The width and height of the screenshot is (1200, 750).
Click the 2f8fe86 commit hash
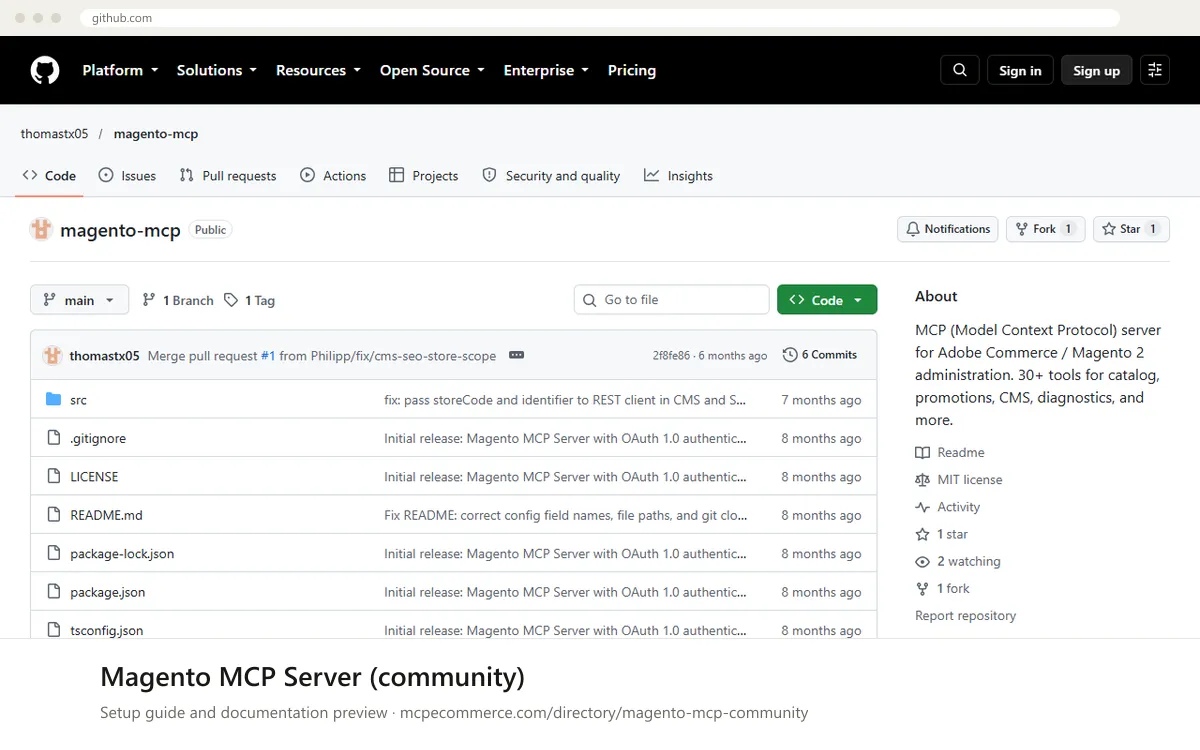coord(671,355)
